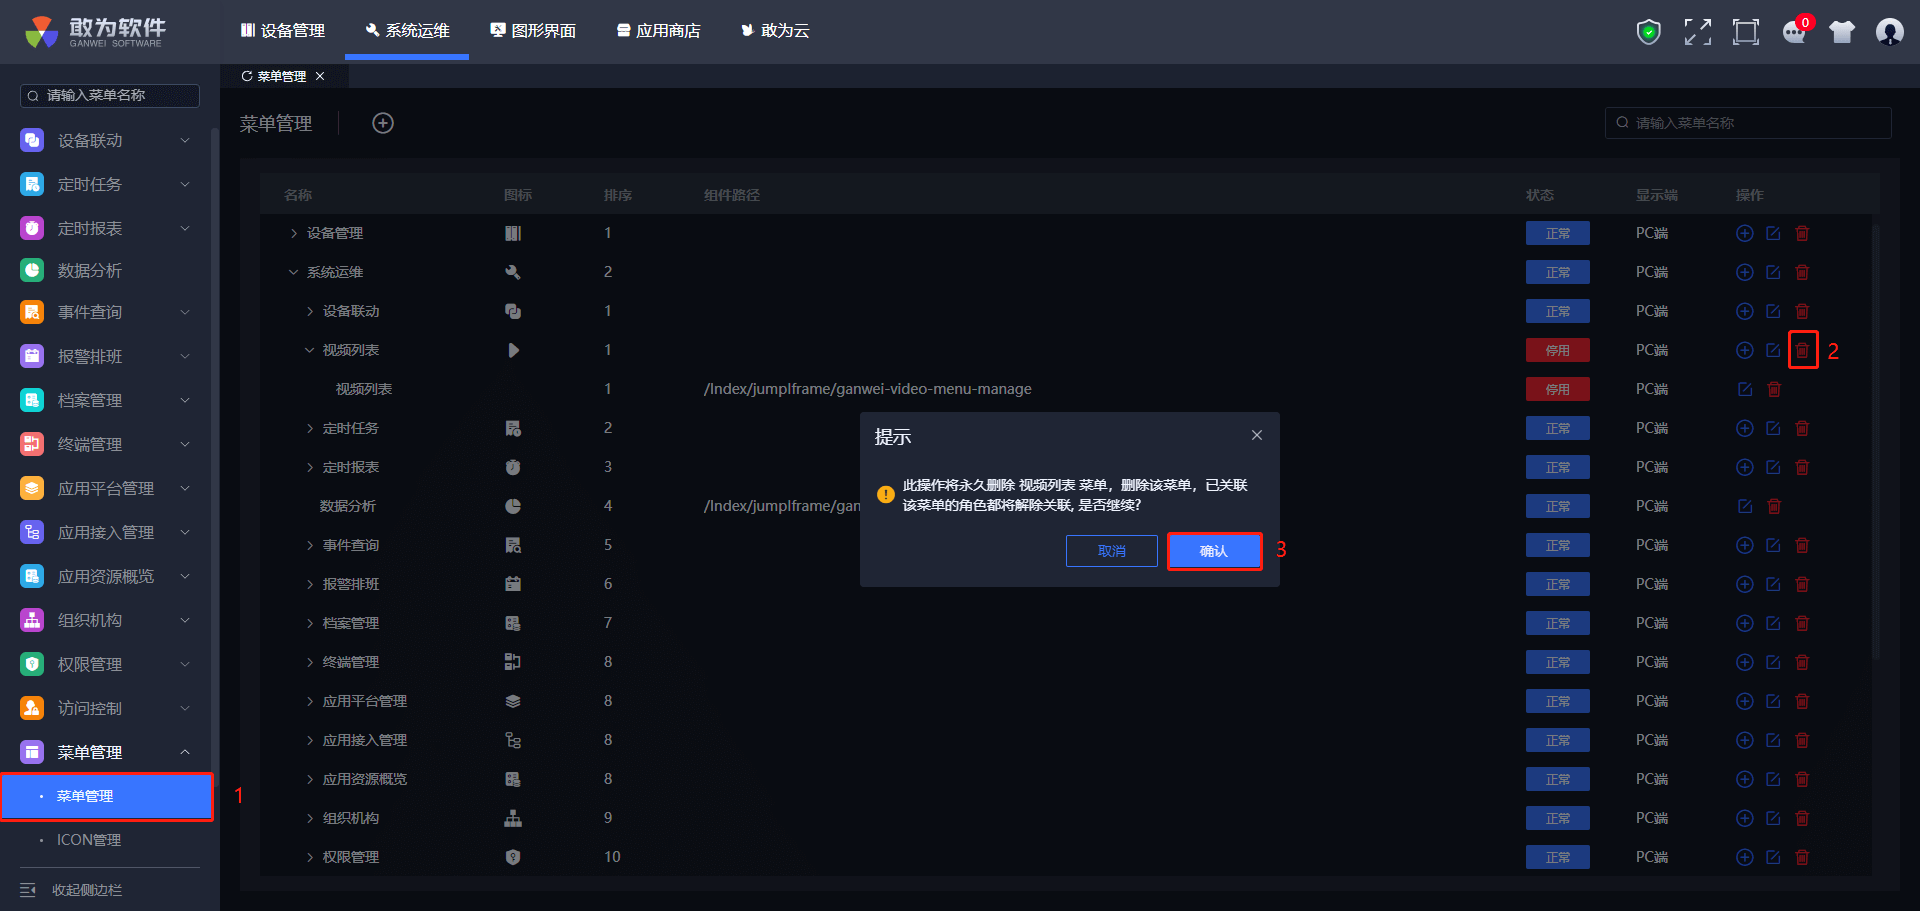Click the add menu plus icon beside 菜单管理 title
Viewport: 1920px width, 911px height.
[x=383, y=123]
